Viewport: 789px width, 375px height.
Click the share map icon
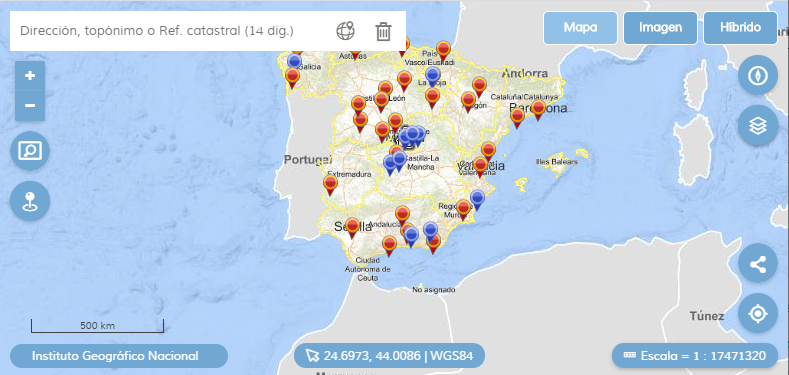pyautogui.click(x=758, y=263)
